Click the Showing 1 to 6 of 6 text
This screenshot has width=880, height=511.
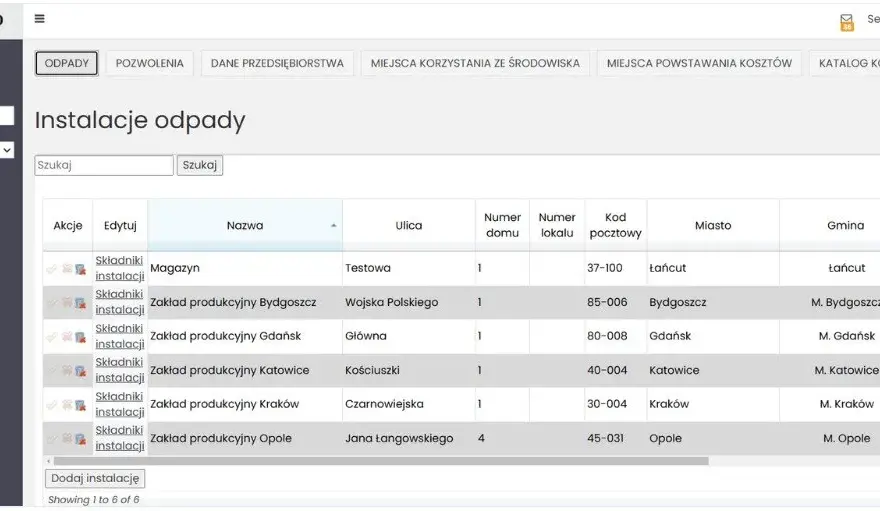94,499
